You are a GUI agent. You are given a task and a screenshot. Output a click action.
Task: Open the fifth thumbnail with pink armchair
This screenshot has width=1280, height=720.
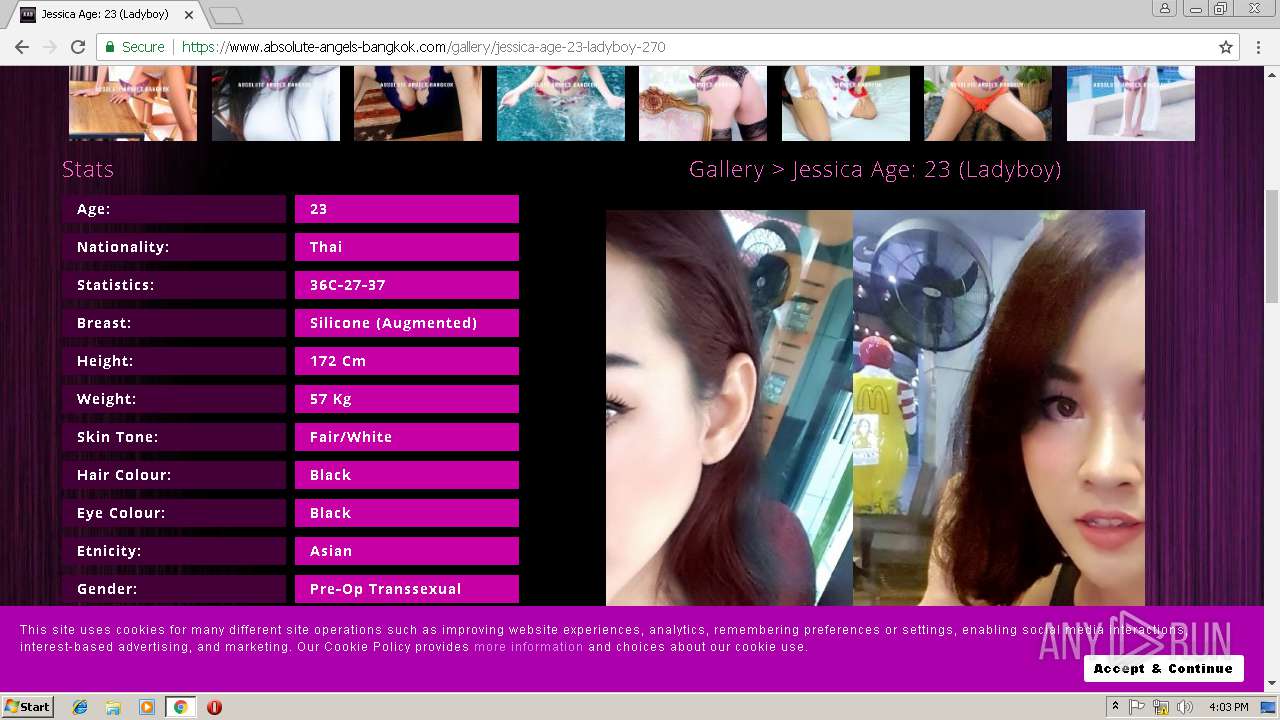(x=703, y=103)
